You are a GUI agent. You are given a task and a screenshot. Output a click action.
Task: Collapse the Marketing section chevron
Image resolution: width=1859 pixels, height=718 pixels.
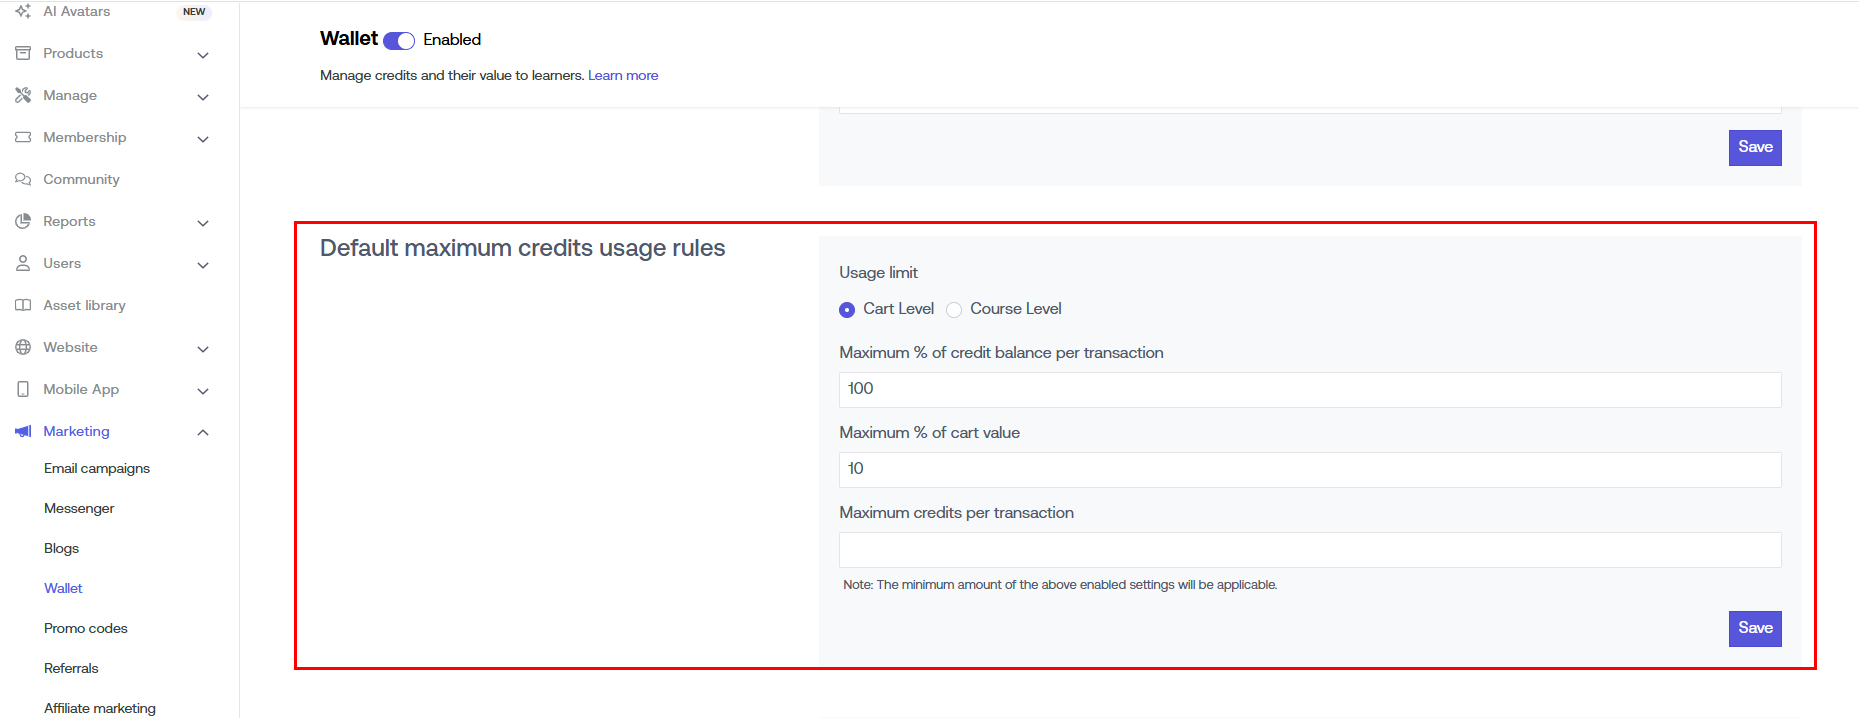coord(203,432)
